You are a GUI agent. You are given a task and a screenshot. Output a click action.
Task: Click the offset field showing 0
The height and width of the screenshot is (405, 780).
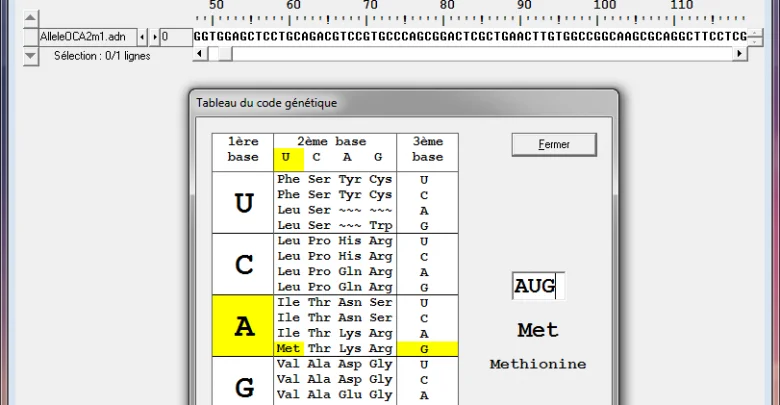tap(176, 37)
